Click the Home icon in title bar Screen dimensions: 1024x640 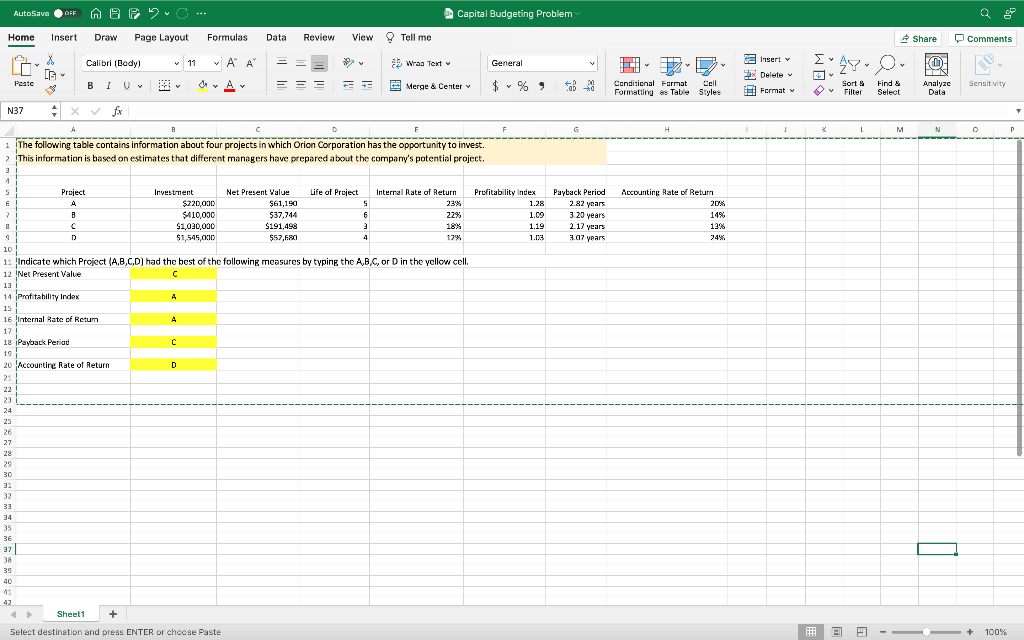point(96,13)
